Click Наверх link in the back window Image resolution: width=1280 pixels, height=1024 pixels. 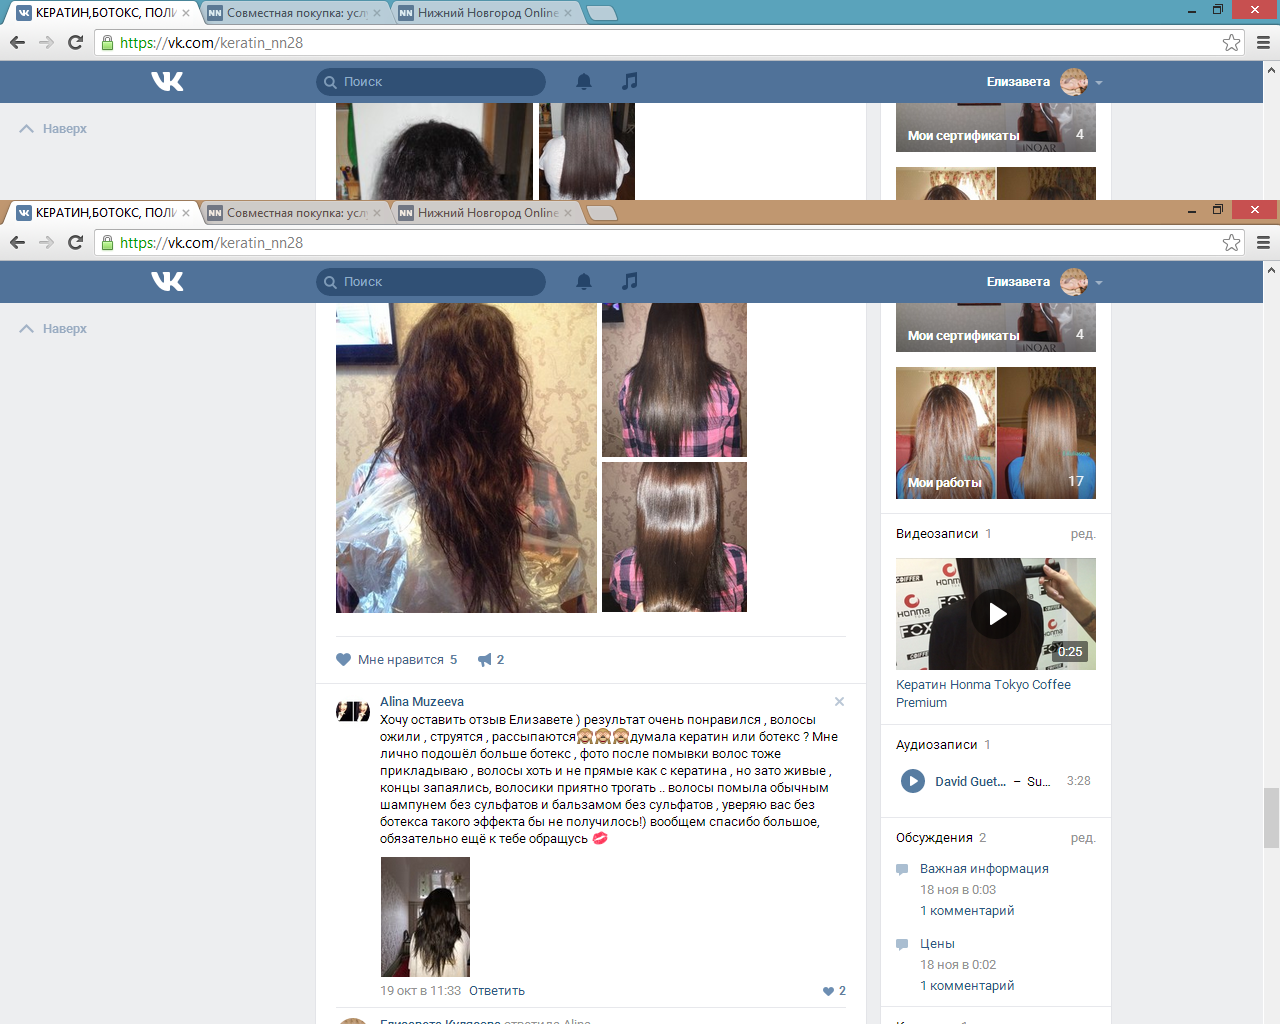pos(54,129)
